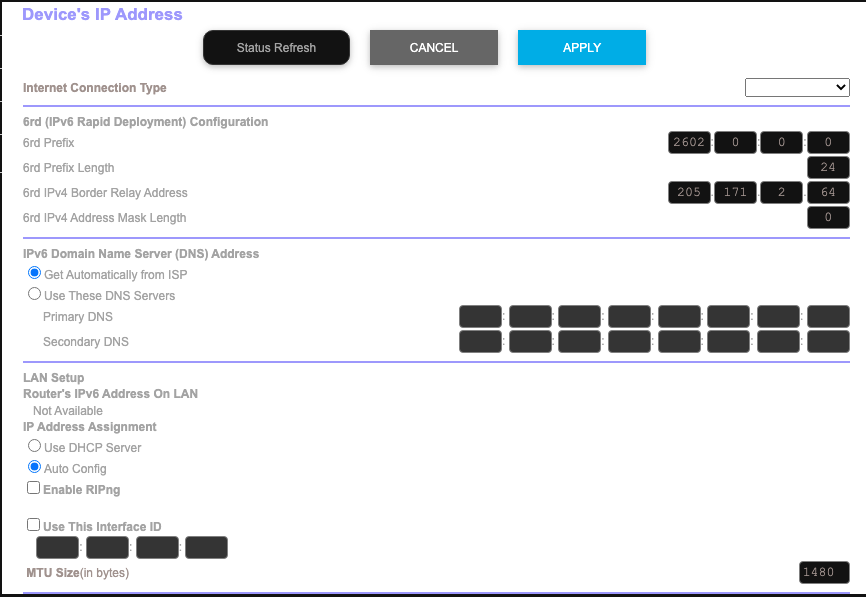Click the Status Refresh button
Screen dimensions: 866x597
coord(276,47)
